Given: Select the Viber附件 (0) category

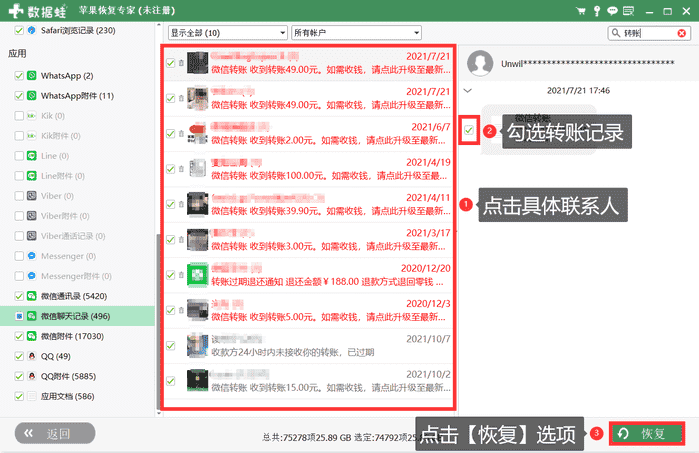Looking at the screenshot, I should pyautogui.click(x=65, y=216).
